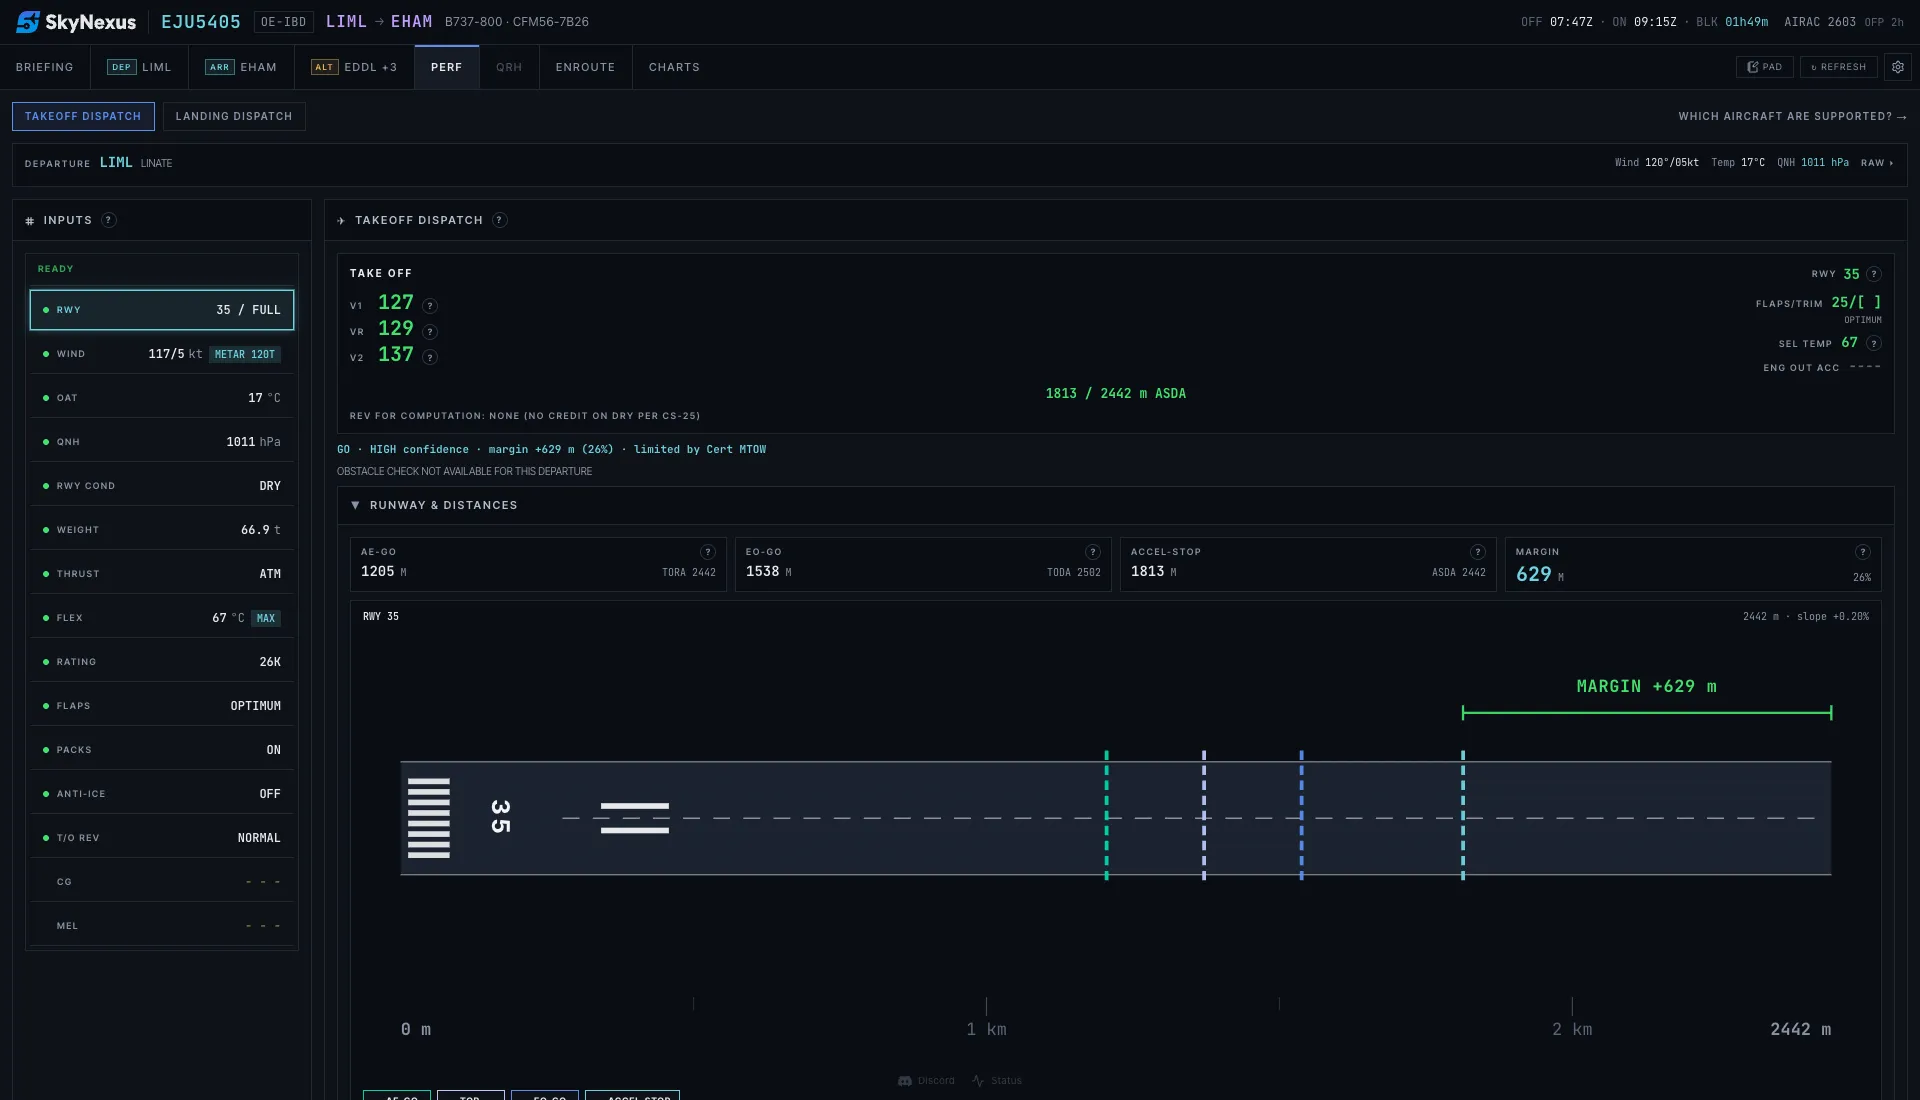Show help for the AE-GO card
The width and height of the screenshot is (1920, 1100).
click(708, 552)
